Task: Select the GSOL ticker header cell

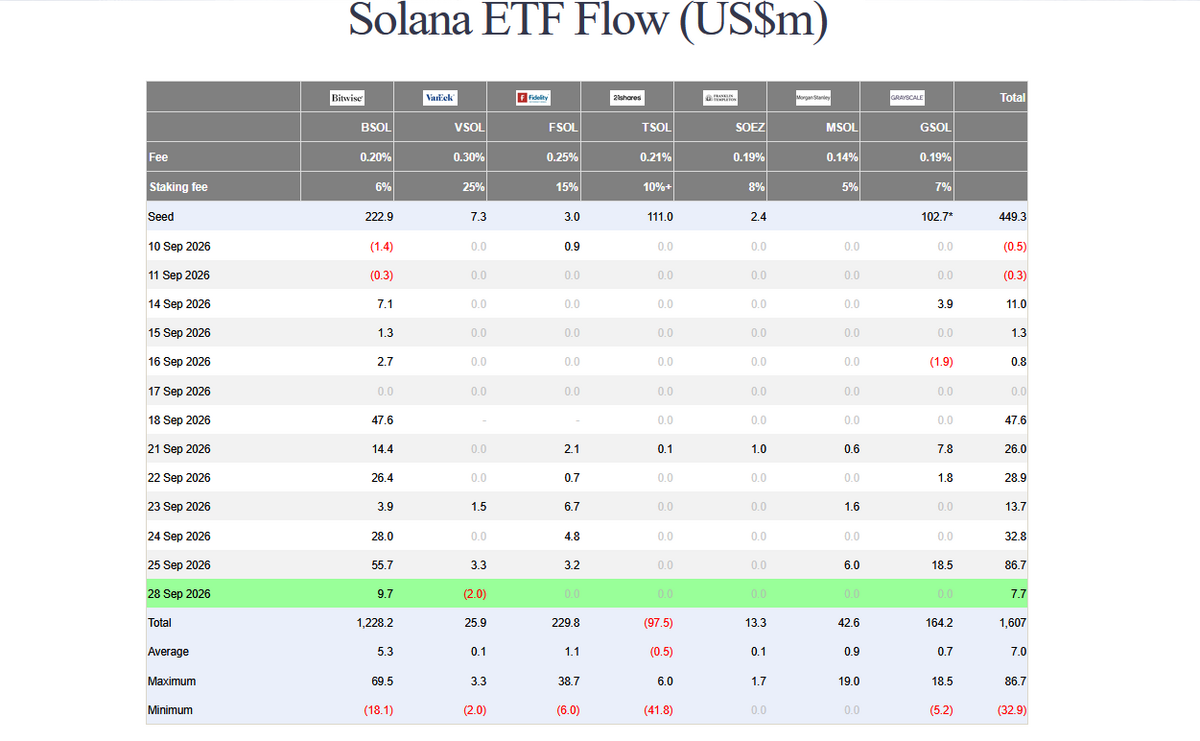Action: pyautogui.click(x=907, y=128)
